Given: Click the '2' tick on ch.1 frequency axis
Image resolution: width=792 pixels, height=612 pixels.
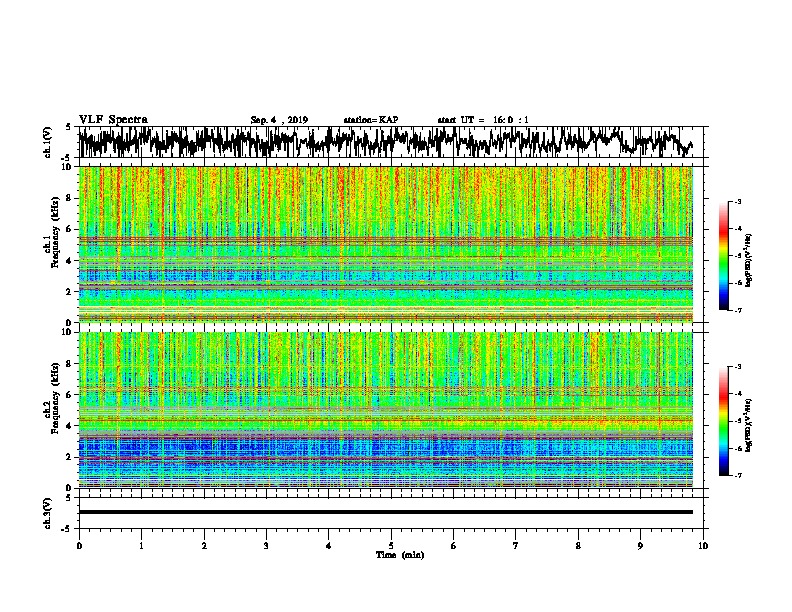Looking at the screenshot, I should 70,291.
